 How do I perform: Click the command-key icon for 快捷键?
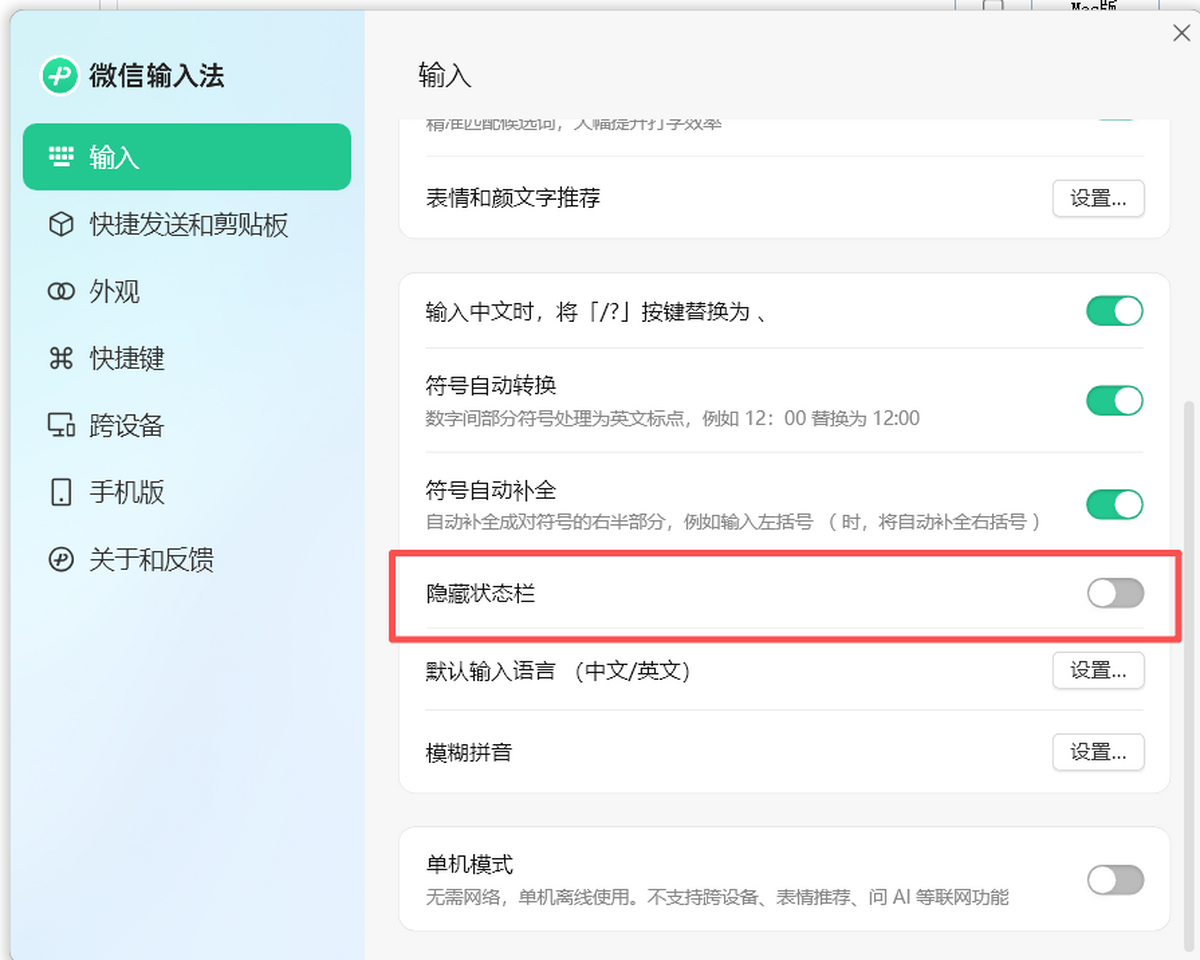pos(61,358)
